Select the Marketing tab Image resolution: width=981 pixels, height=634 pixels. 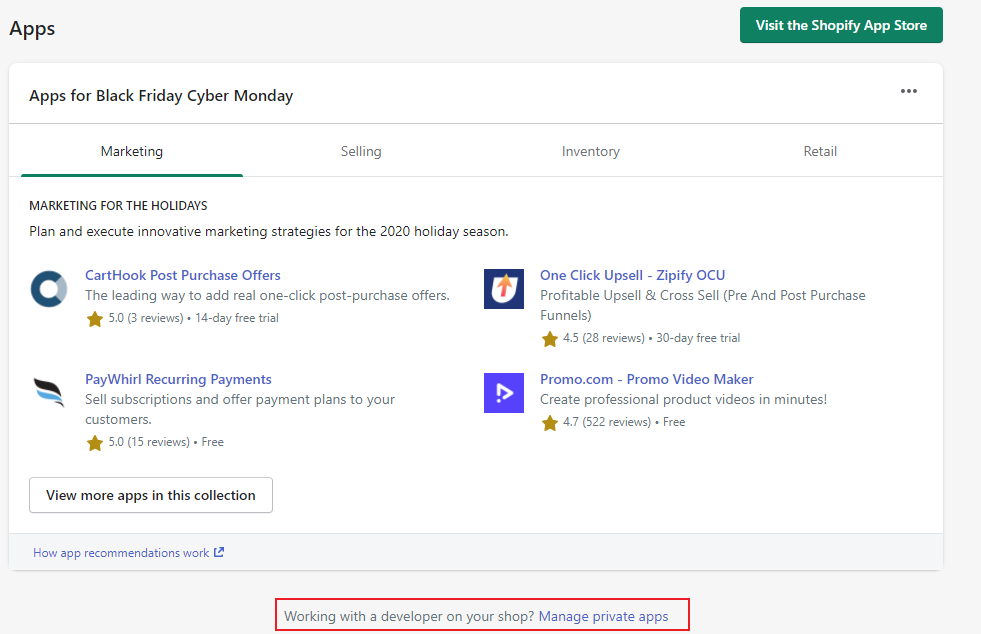132,152
